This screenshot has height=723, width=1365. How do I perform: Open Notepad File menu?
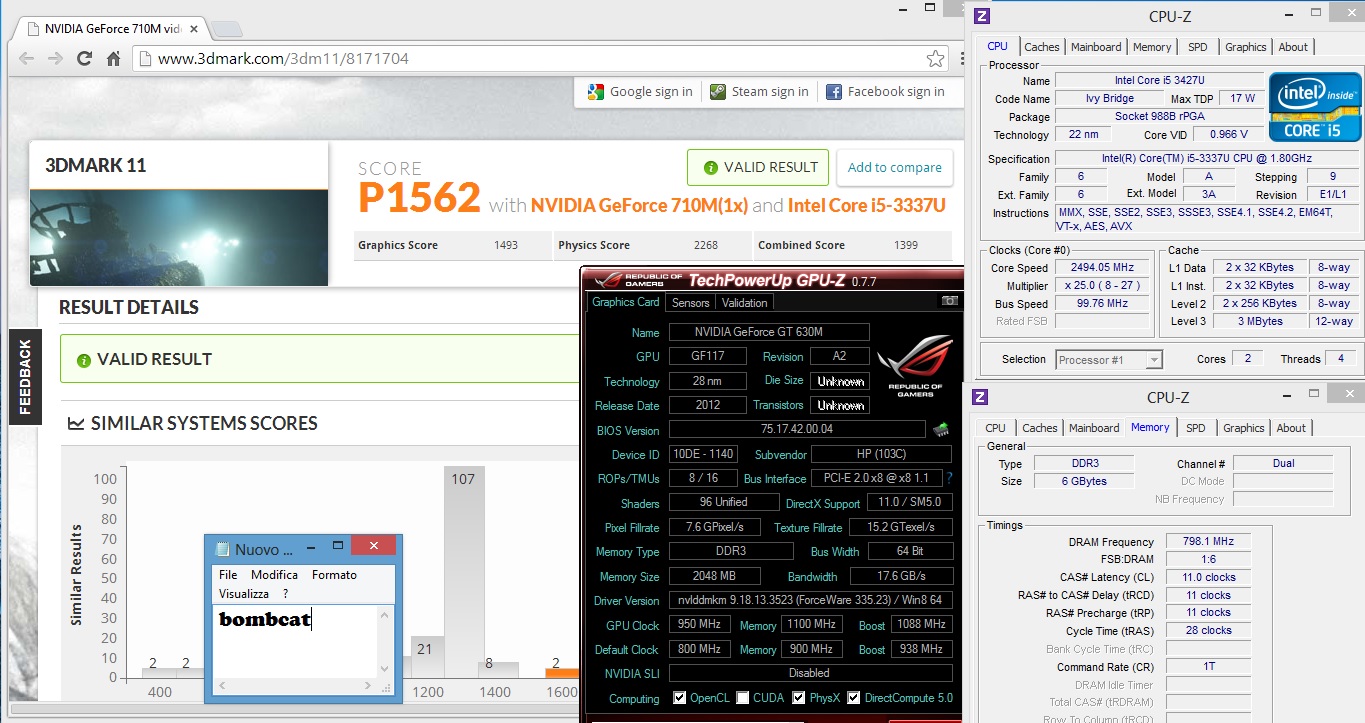[228, 575]
